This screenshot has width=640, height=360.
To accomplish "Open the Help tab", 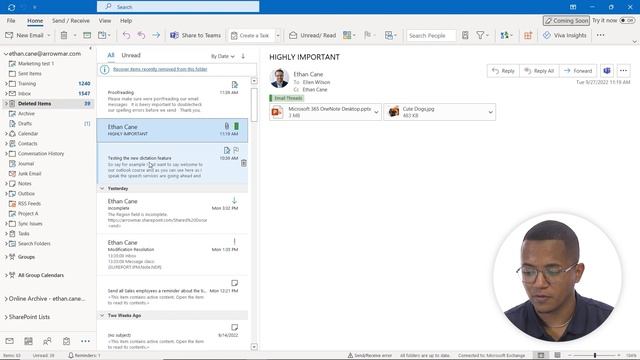I will 126,20.
